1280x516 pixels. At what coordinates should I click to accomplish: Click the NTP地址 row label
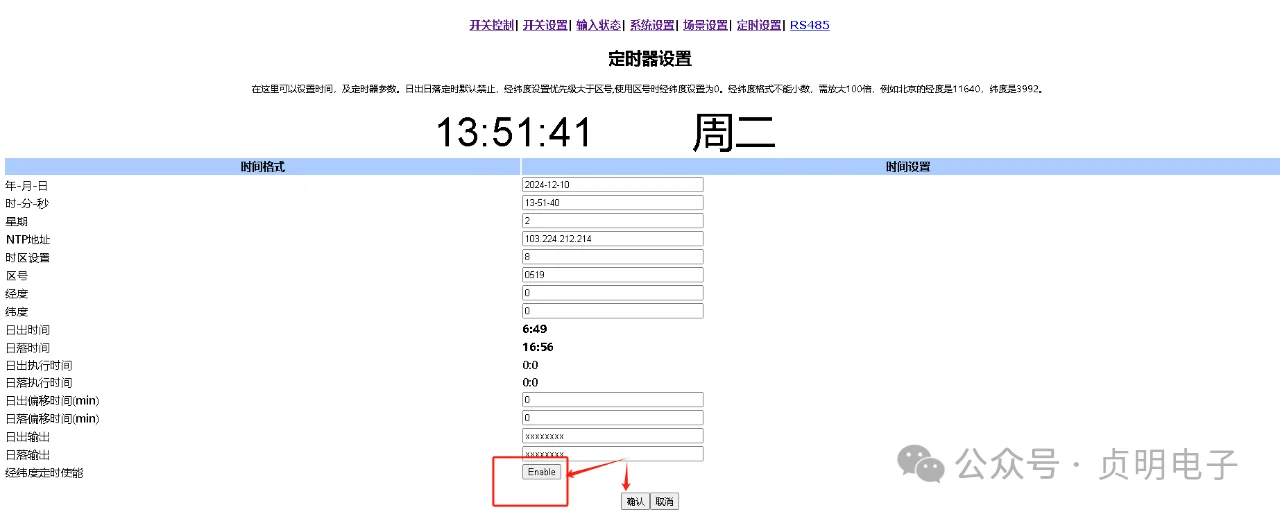pyautogui.click(x=28, y=240)
